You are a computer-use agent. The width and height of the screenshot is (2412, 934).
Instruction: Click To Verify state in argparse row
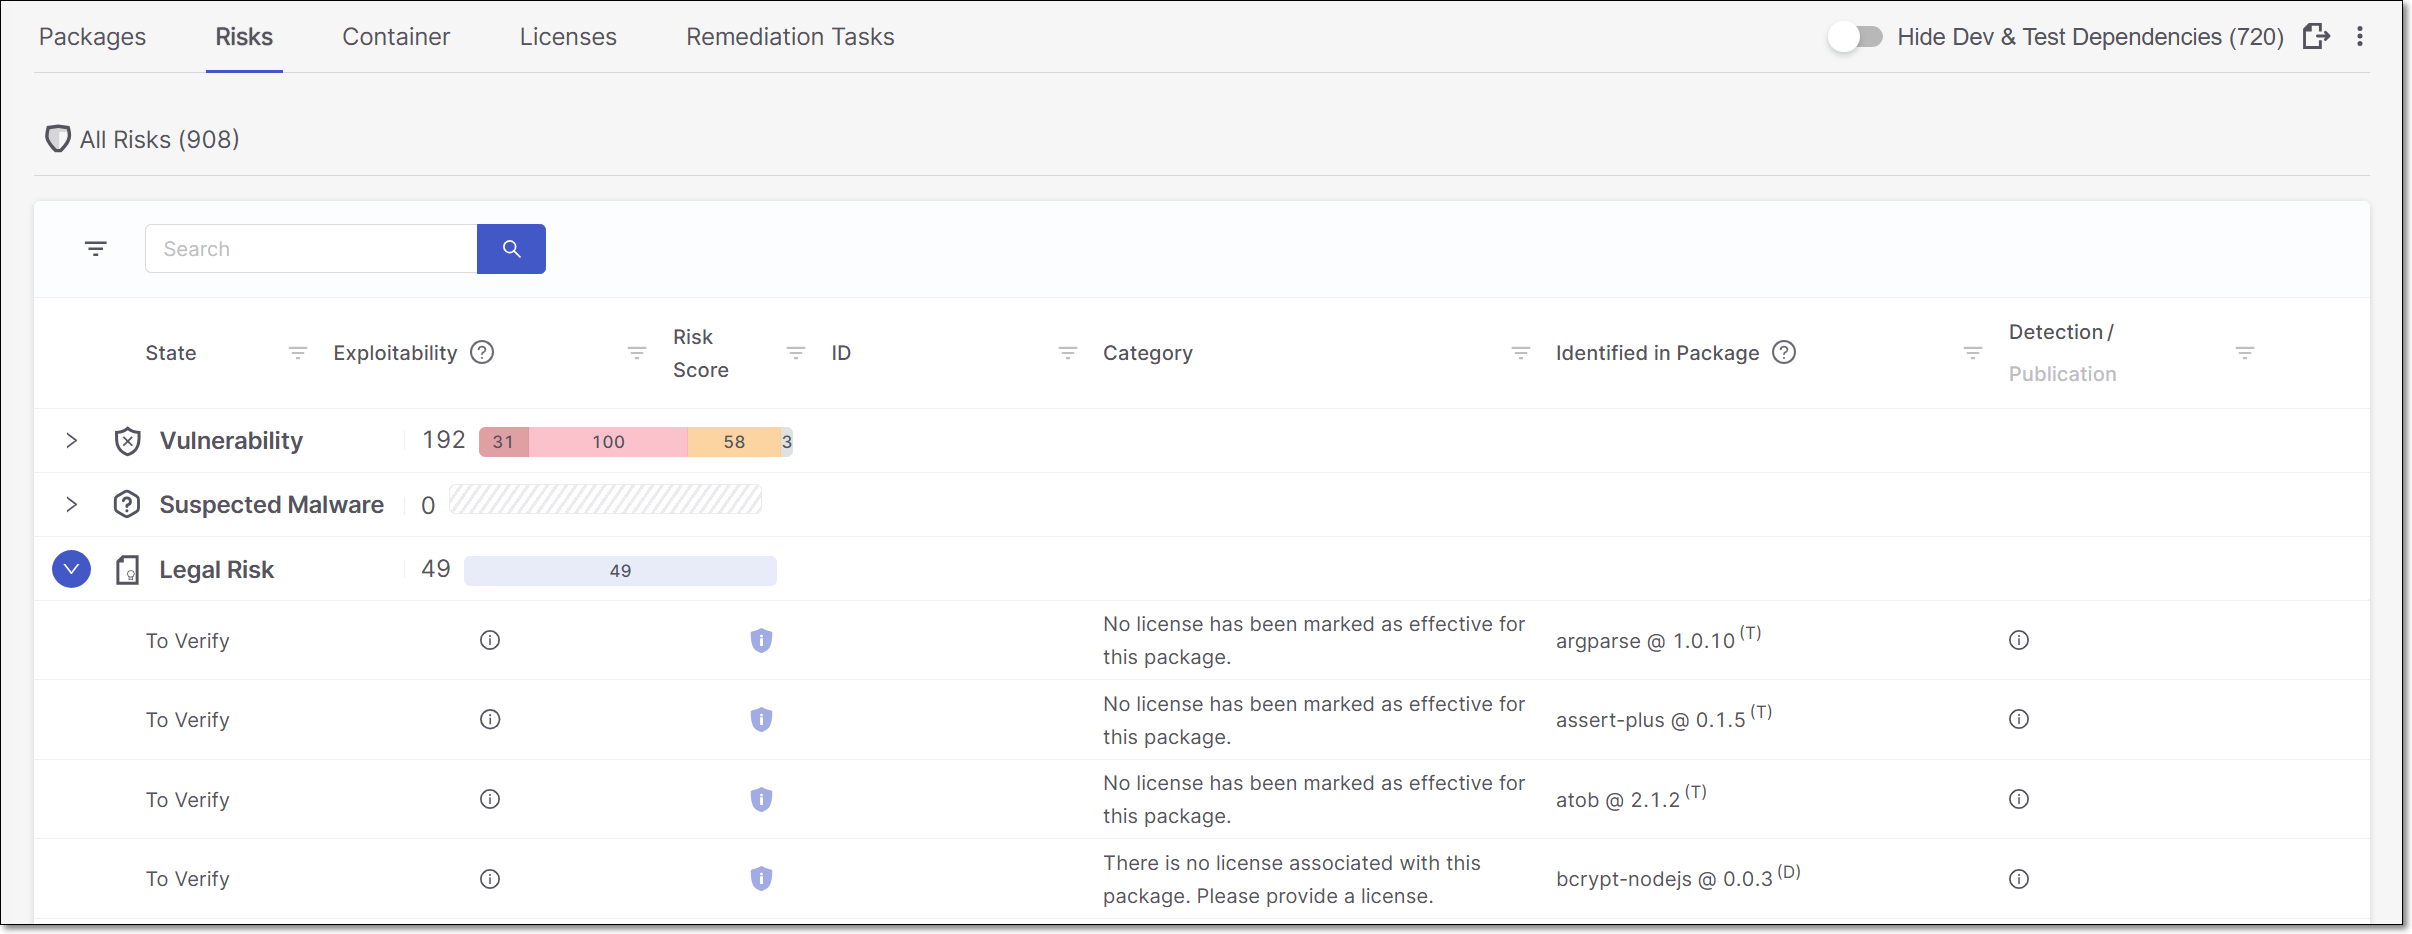point(187,641)
